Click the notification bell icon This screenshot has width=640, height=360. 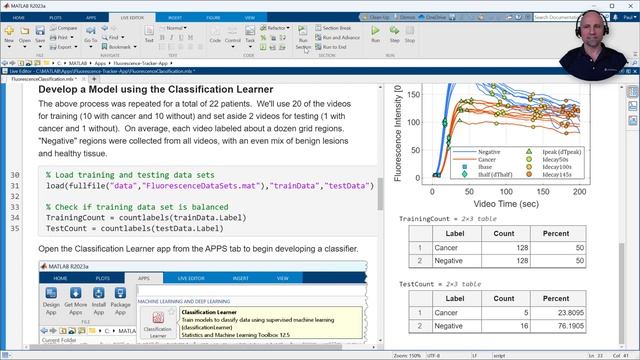point(615,17)
